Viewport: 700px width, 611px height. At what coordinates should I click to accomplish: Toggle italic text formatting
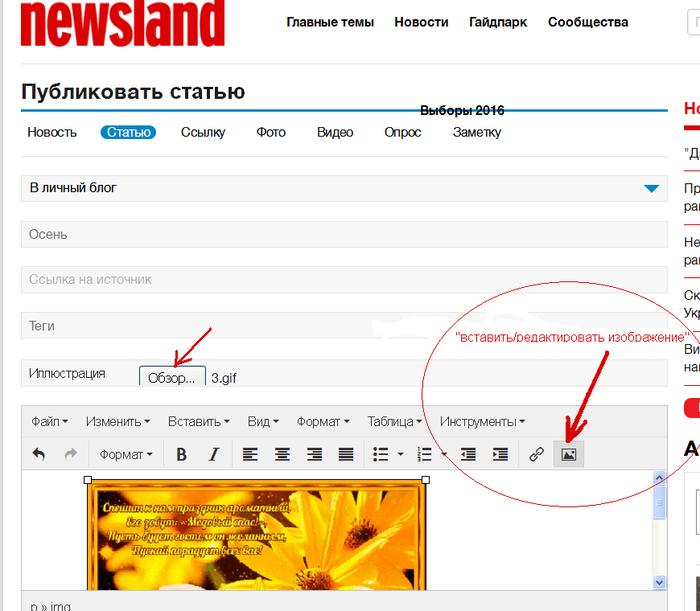213,454
